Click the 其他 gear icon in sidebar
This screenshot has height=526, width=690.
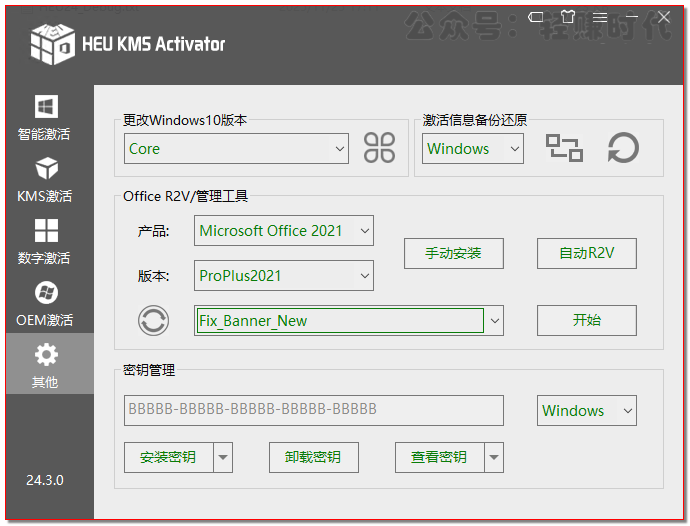click(46, 355)
